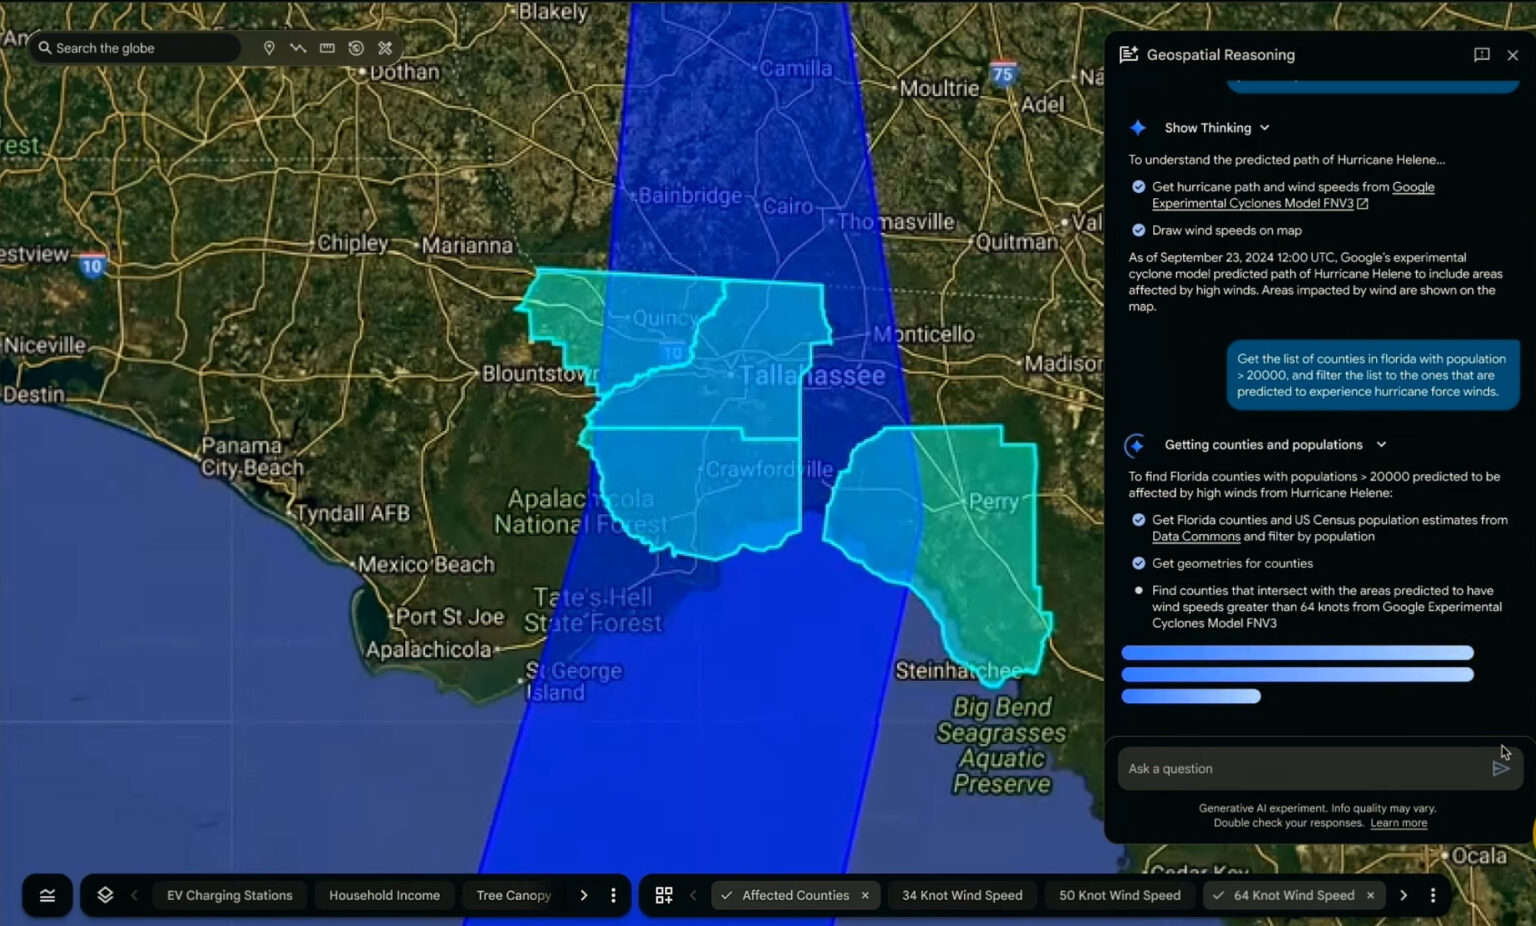Viewport: 1536px width, 926px height.
Task: Toggle the 64 Knot Wind Speed layer off
Action: pos(1219,895)
